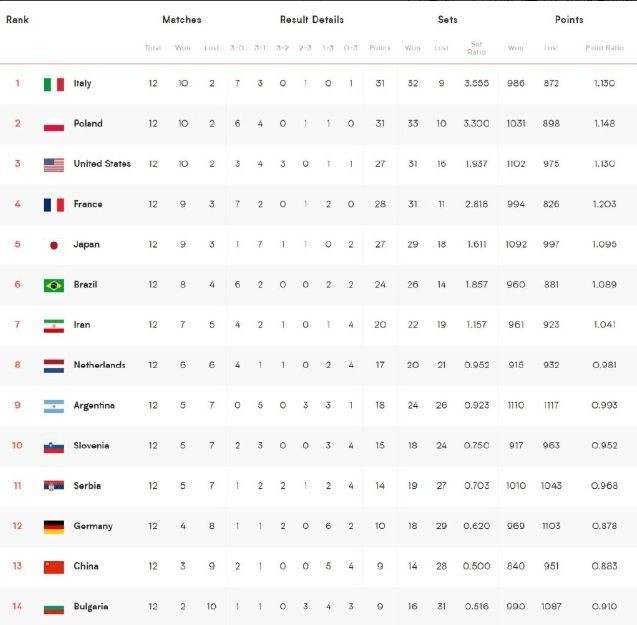Click the Japan flag icon
637x625 pixels.
[x=54, y=245]
